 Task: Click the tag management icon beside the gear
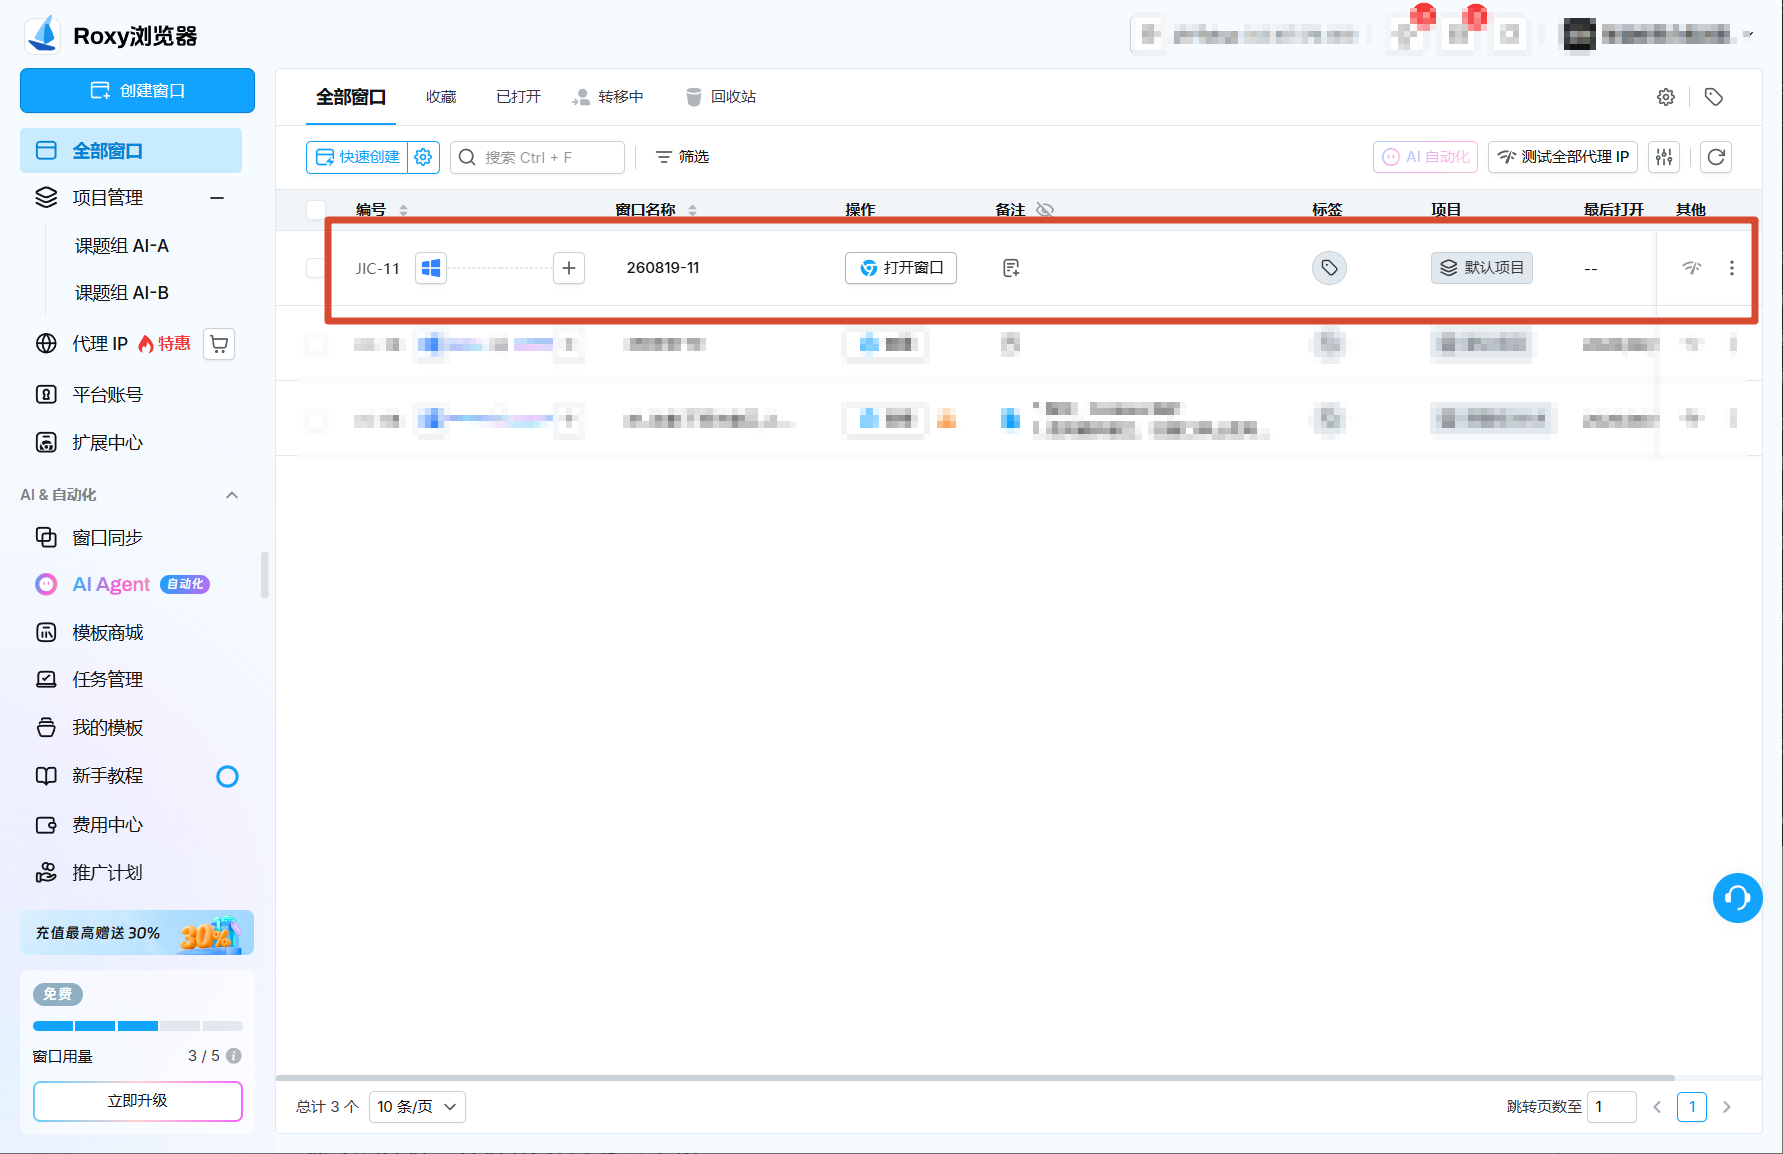(x=1714, y=97)
